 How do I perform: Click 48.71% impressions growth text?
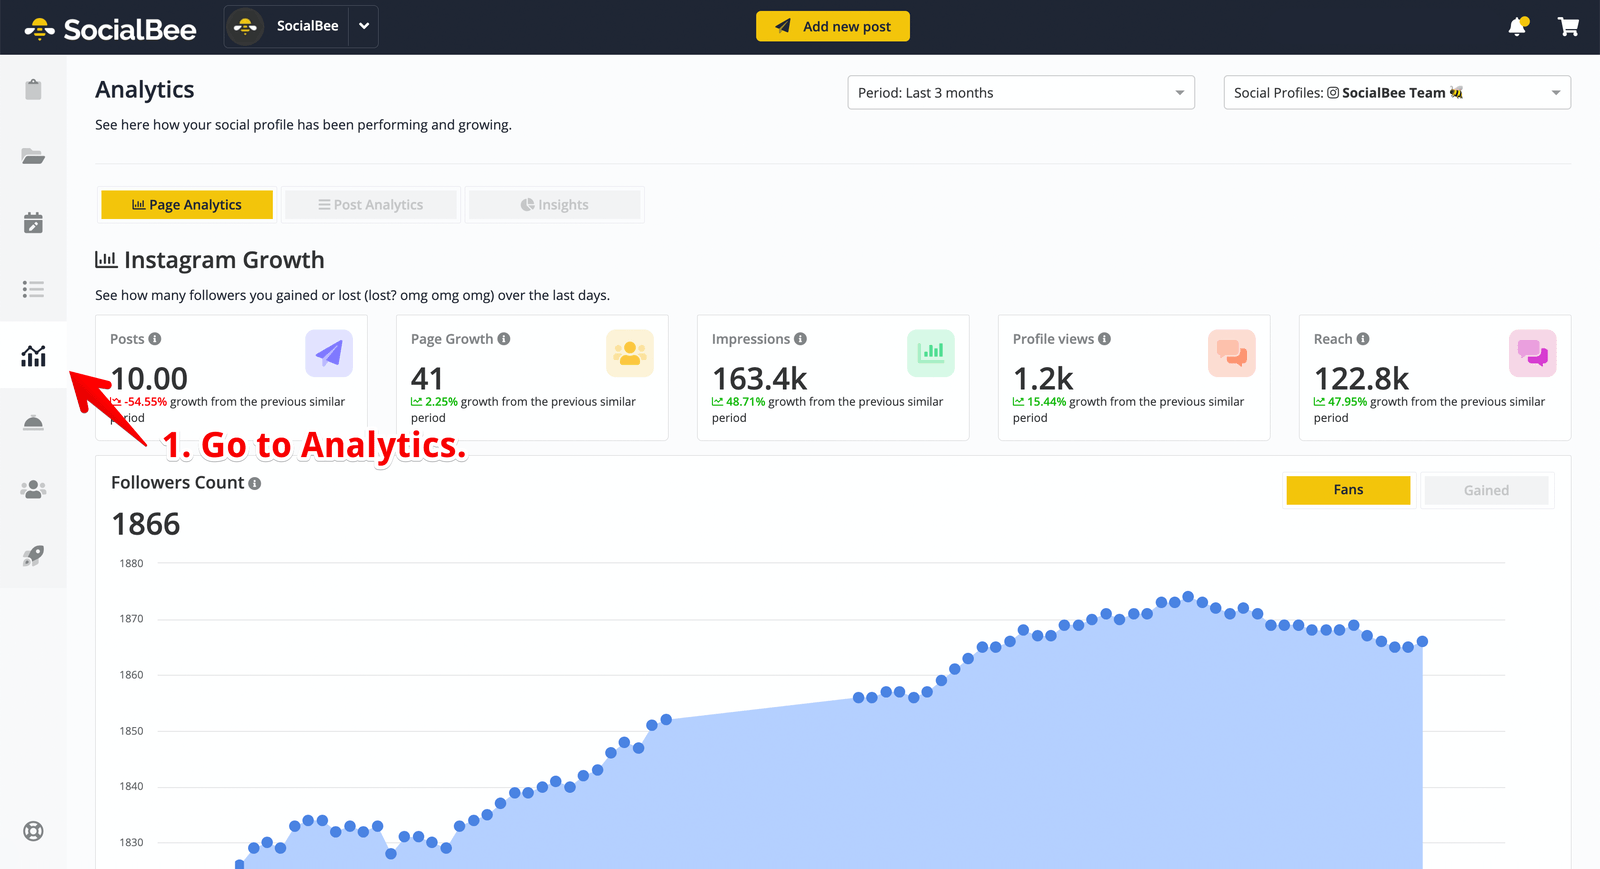pos(746,402)
